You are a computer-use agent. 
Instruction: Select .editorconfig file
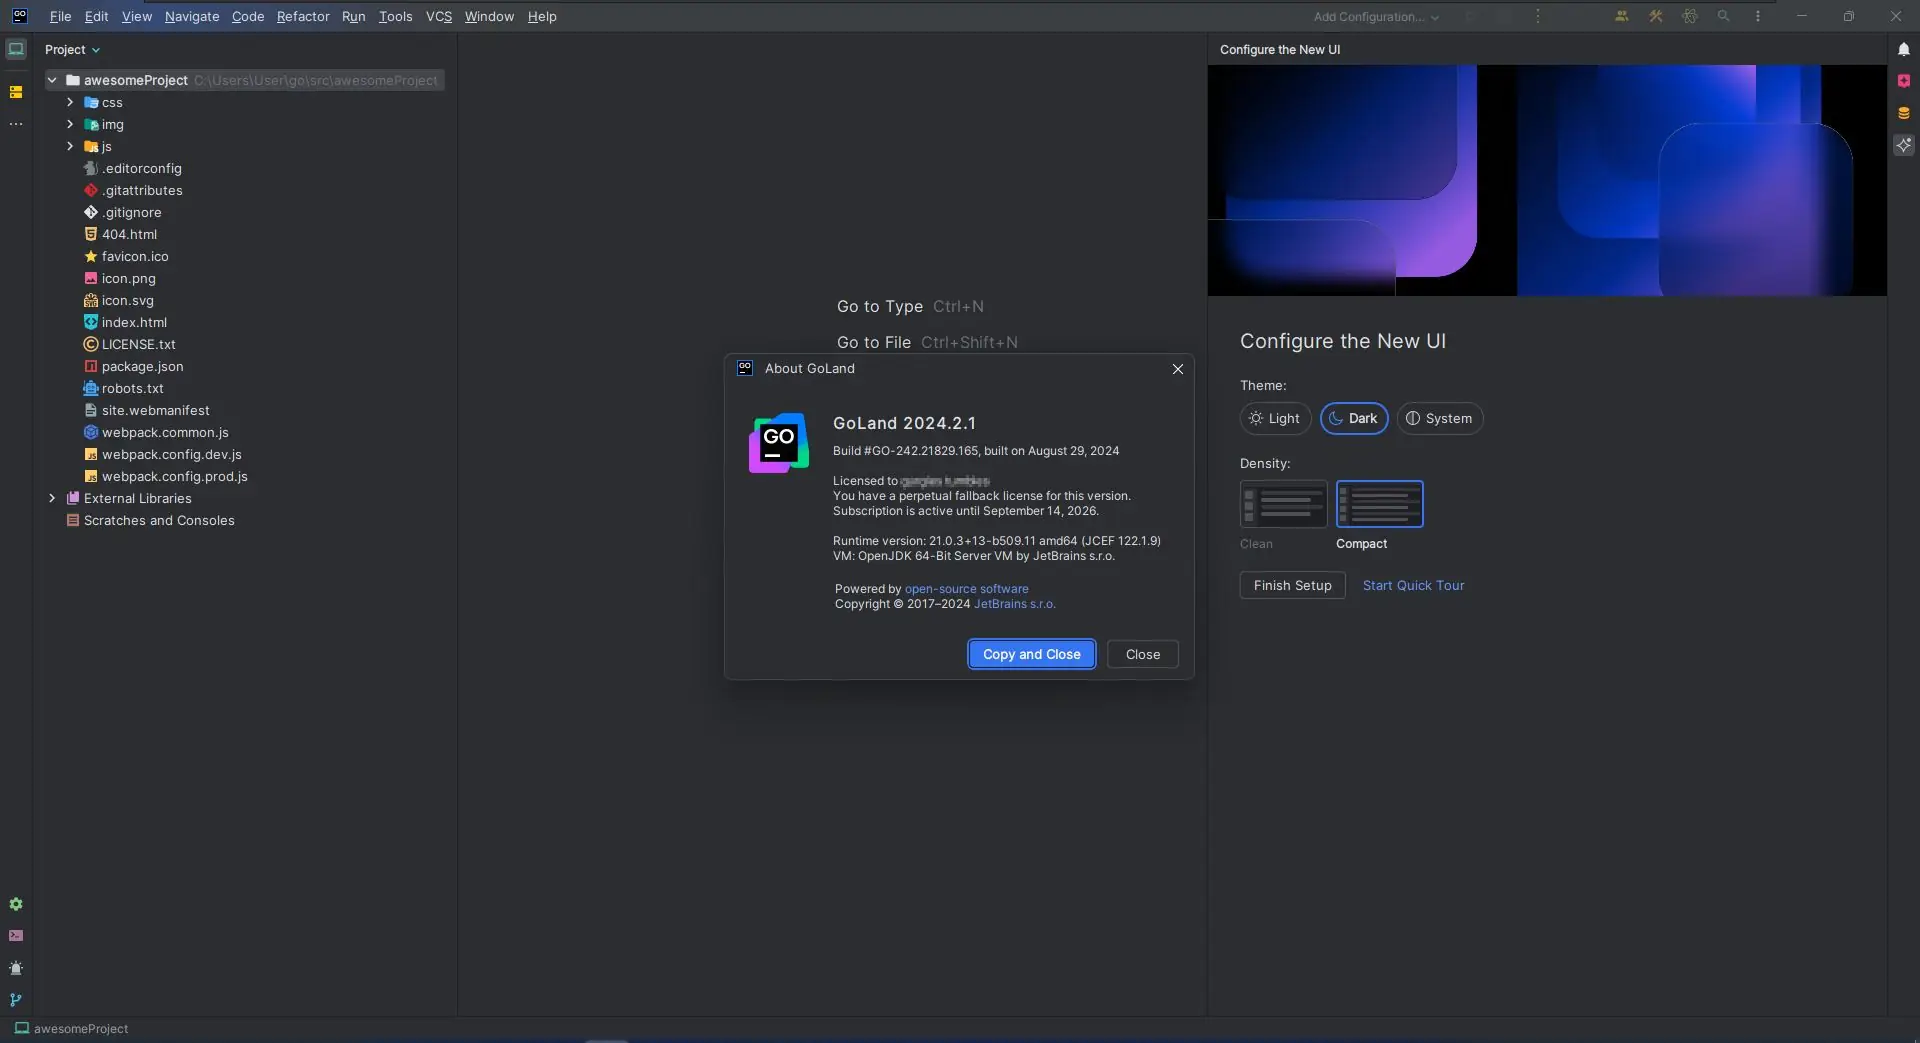point(132,168)
